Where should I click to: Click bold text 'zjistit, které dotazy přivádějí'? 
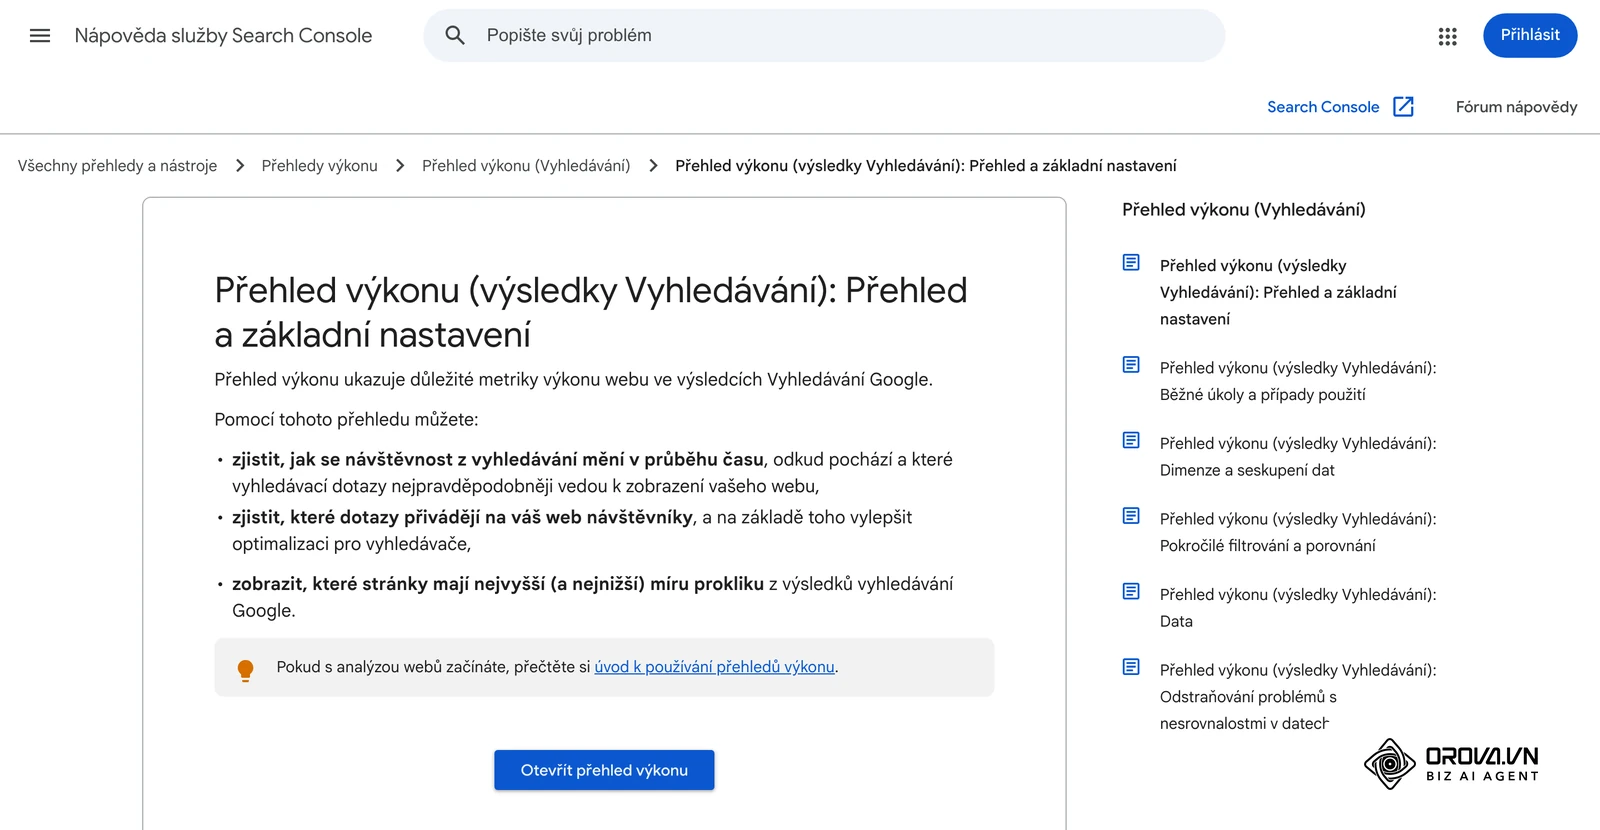click(x=463, y=517)
